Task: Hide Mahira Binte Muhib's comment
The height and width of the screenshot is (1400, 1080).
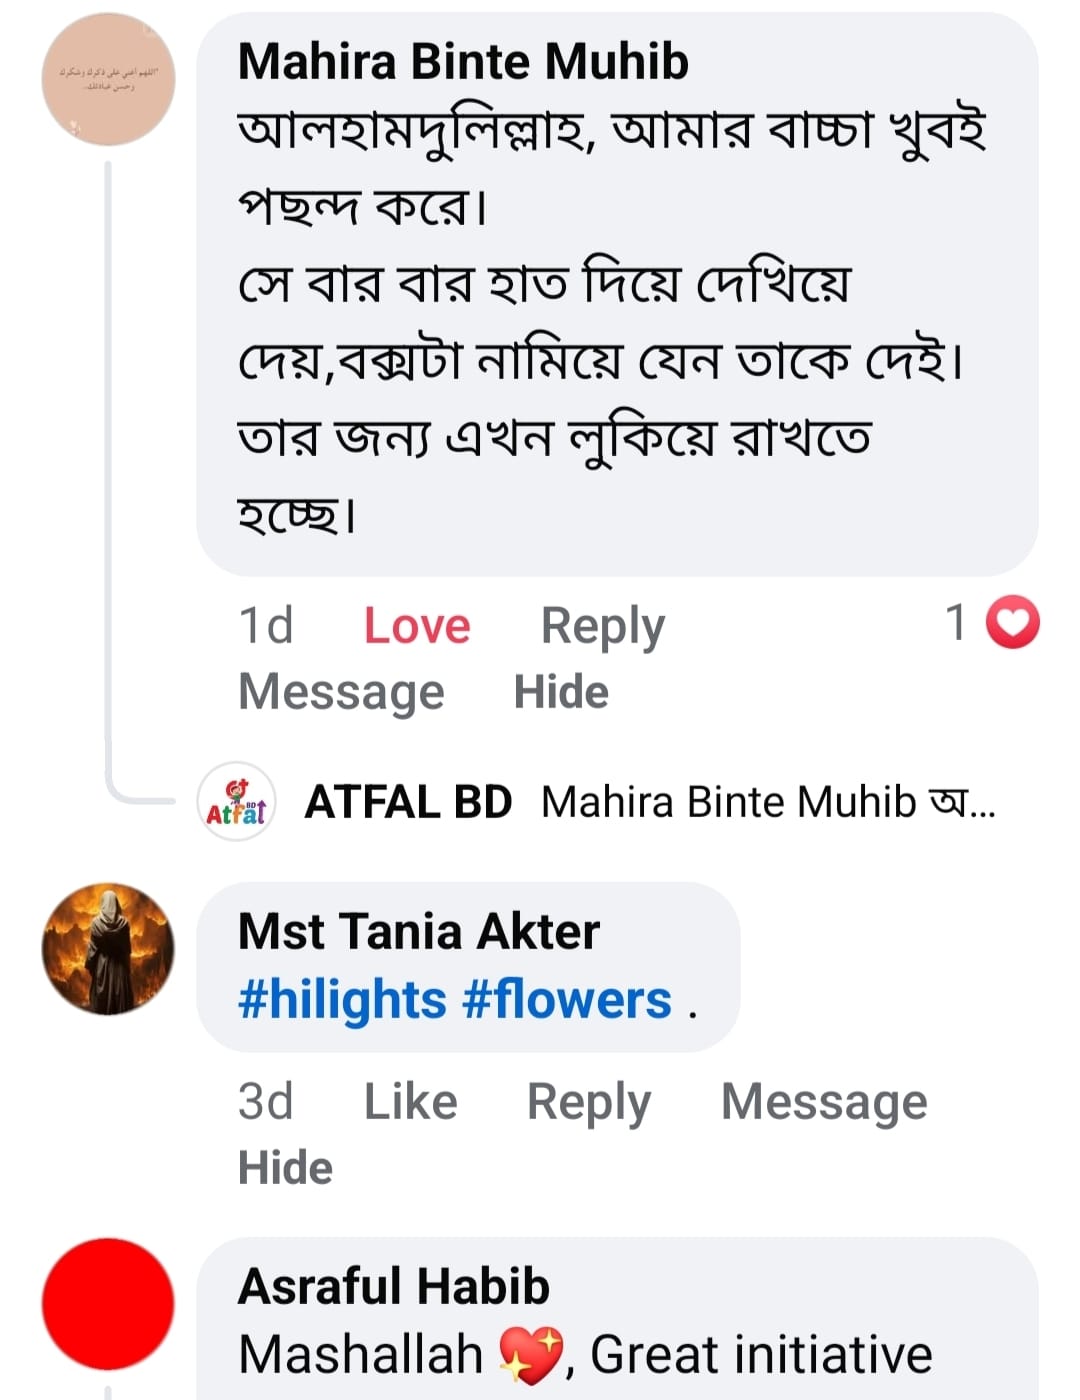Action: coord(561,692)
